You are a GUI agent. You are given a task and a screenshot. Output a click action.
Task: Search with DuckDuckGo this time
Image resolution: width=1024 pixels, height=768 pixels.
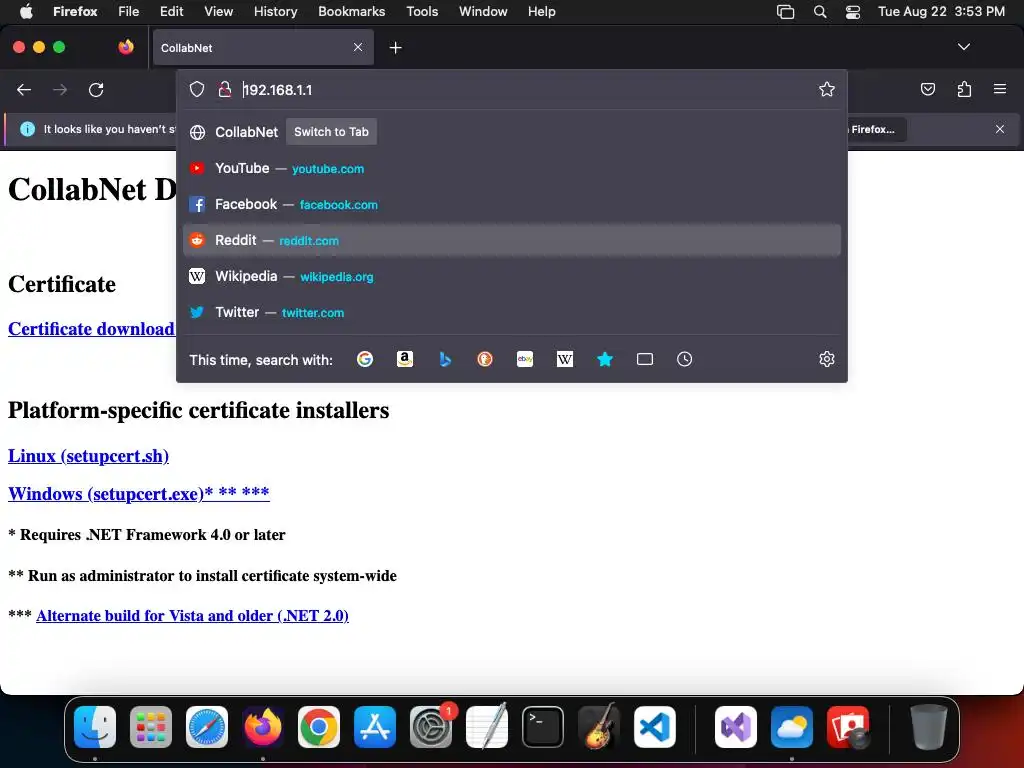tap(485, 359)
